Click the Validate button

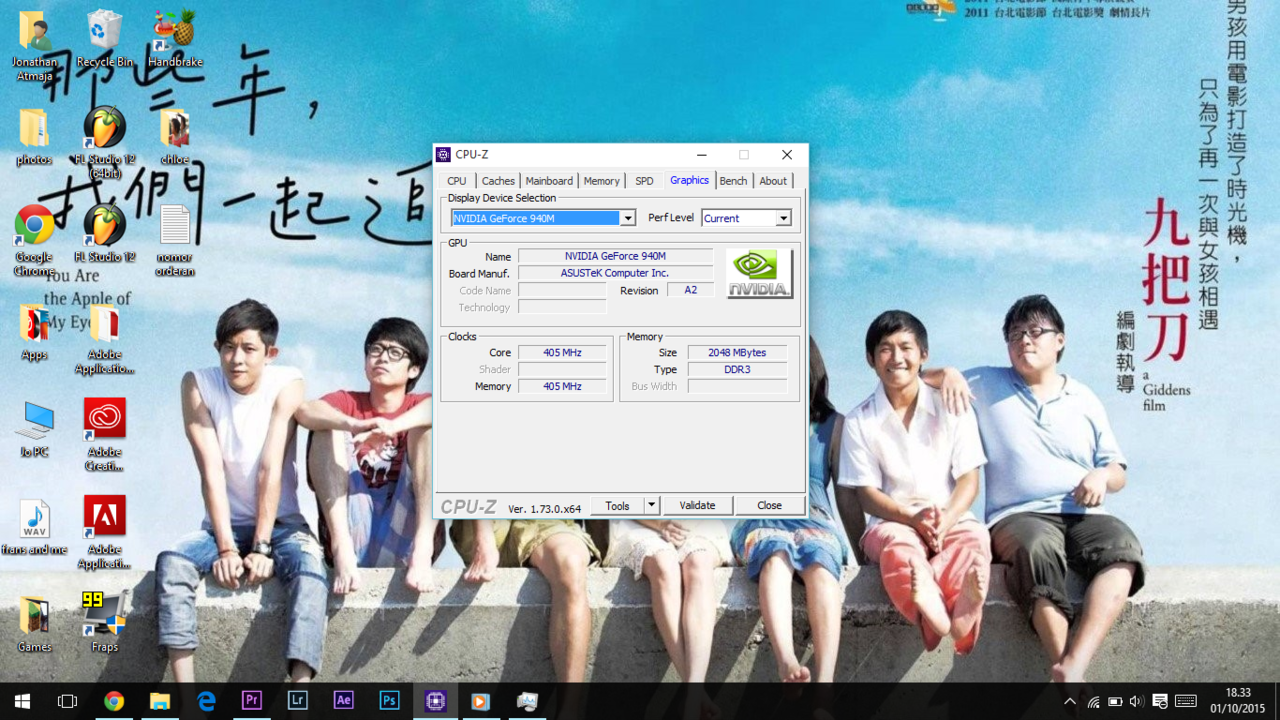697,506
